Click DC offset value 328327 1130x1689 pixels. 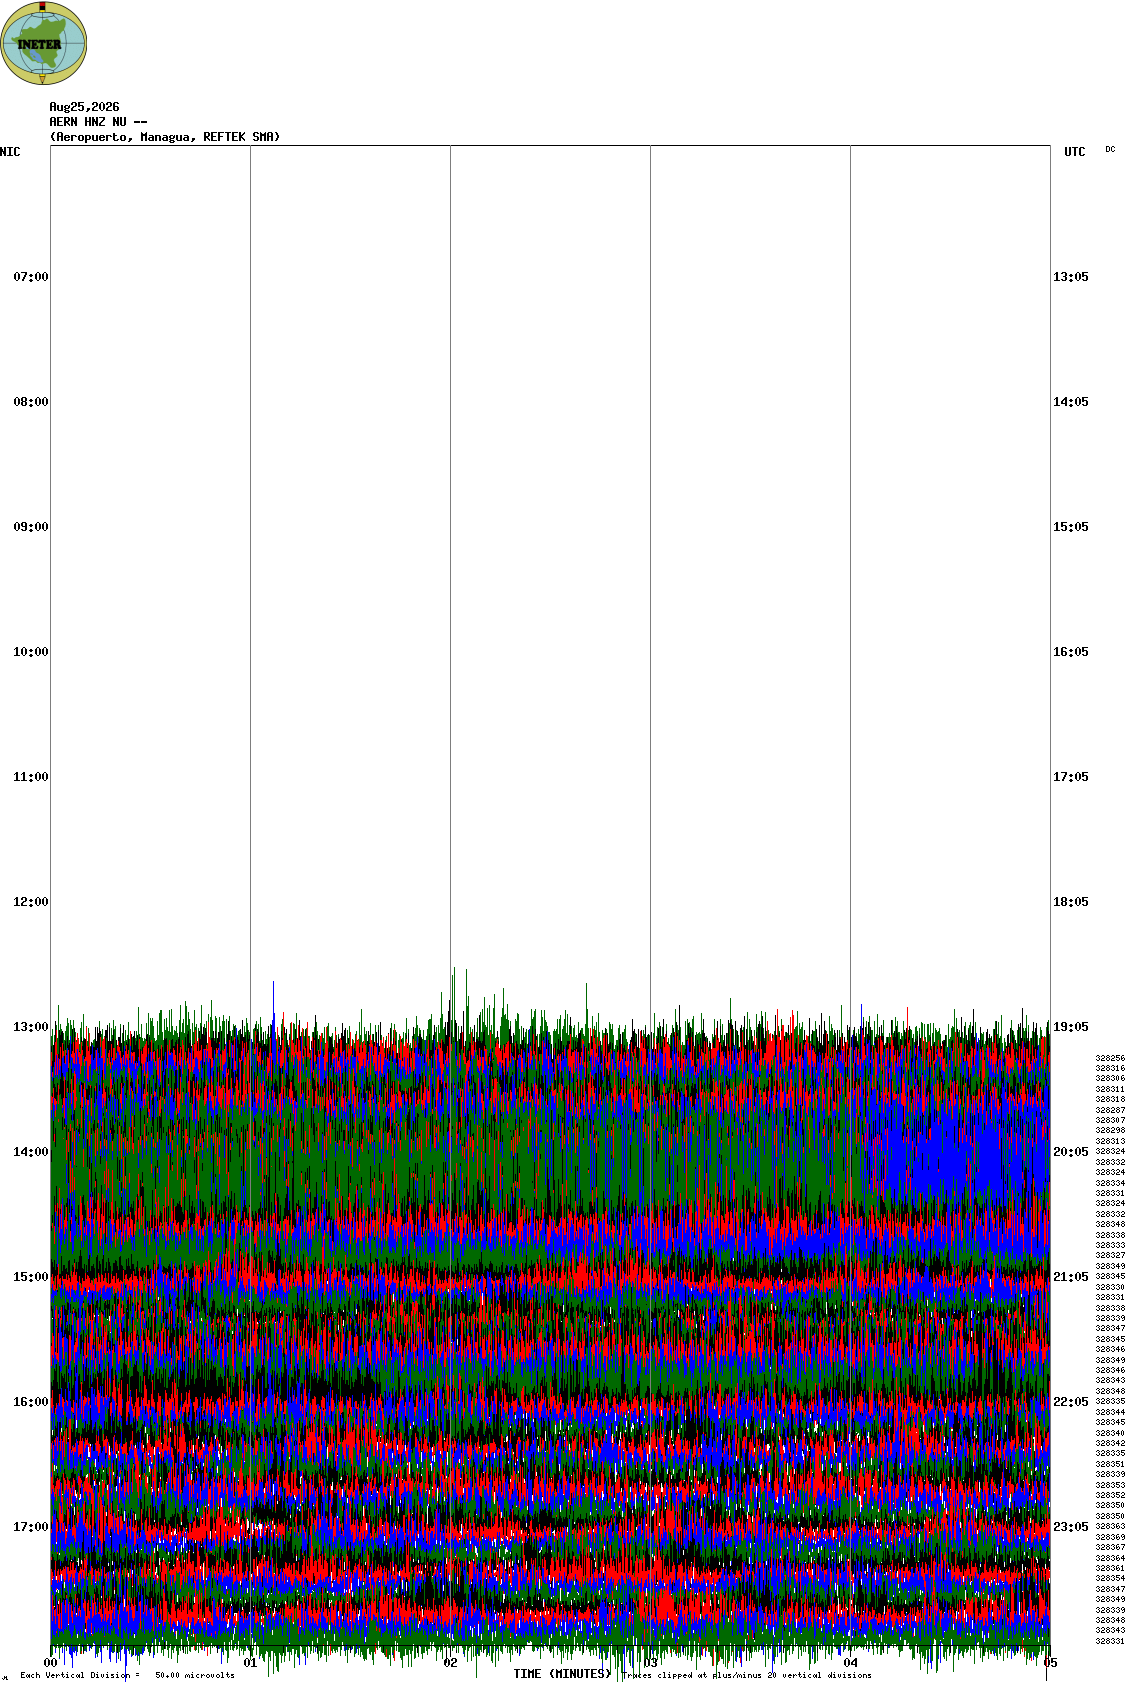pyautogui.click(x=1110, y=1255)
